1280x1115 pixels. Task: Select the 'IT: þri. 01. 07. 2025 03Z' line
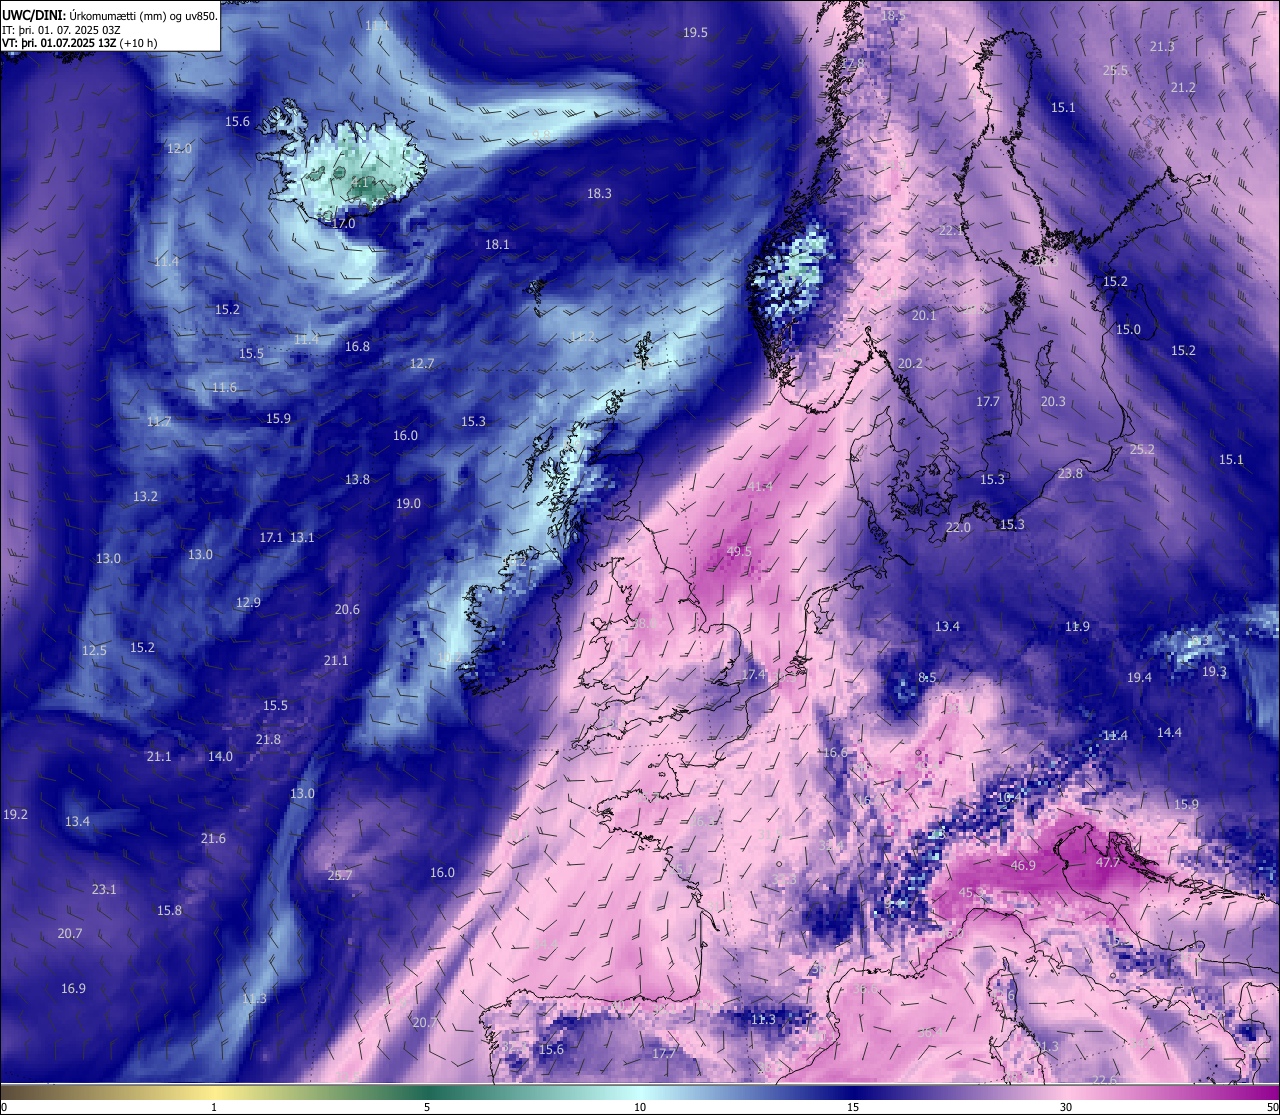pos(62,30)
